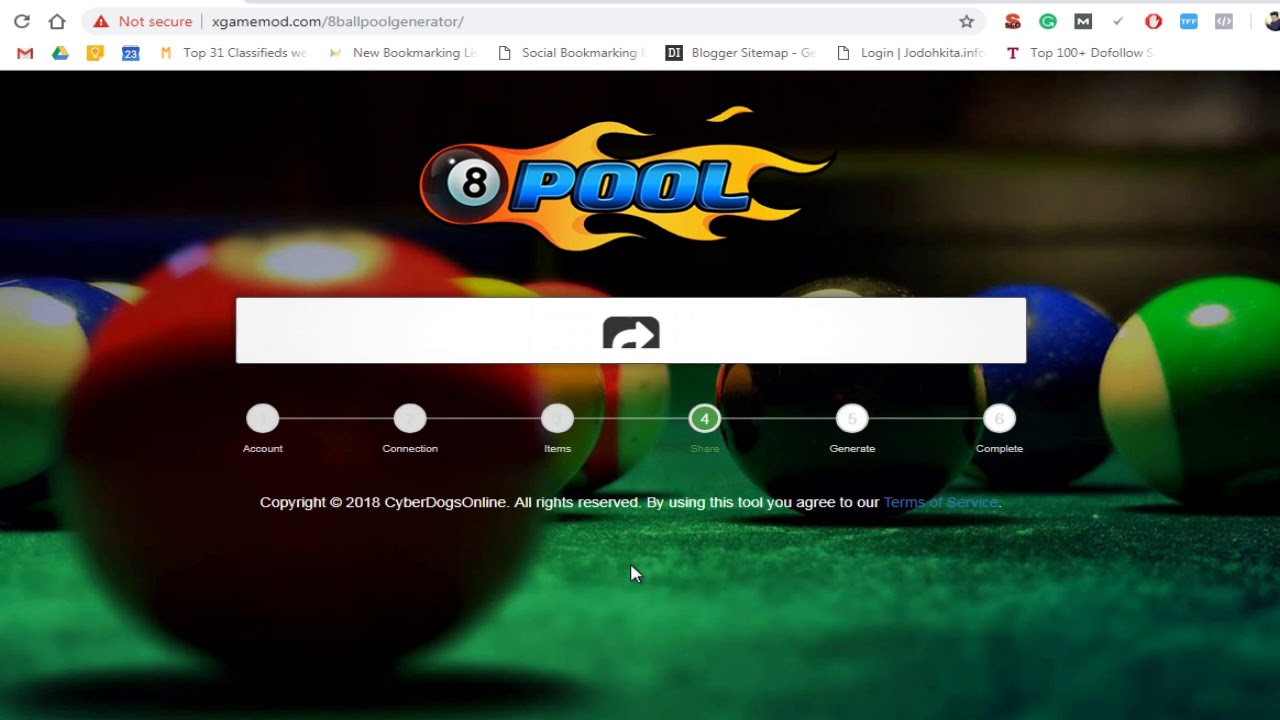Viewport: 1280px width, 720px height.
Task: Select the Account step circle
Action: click(x=263, y=418)
